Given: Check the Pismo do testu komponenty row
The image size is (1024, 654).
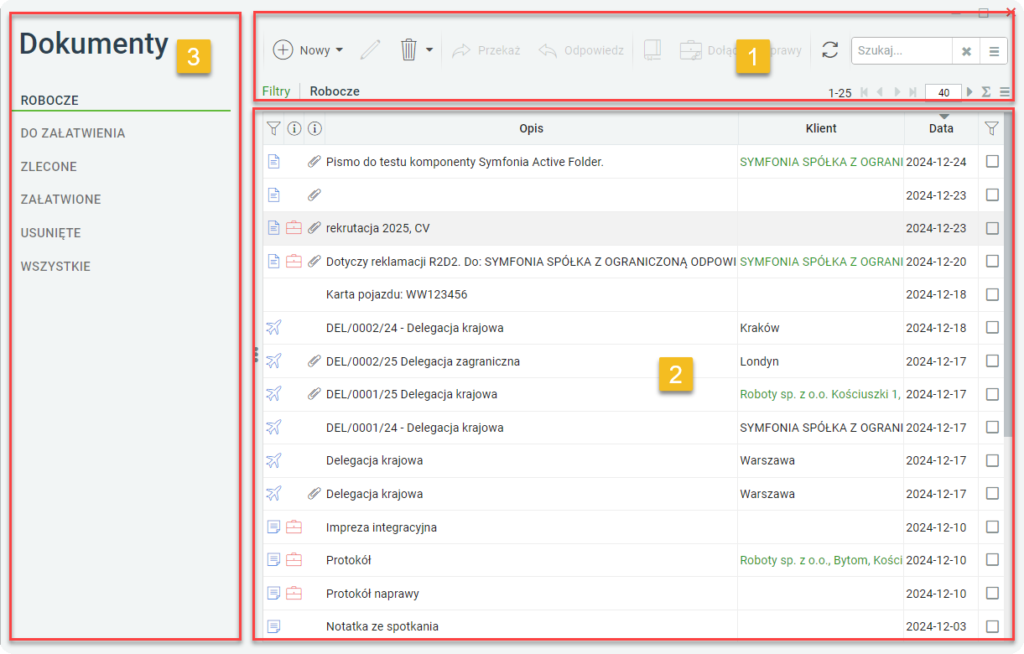Looking at the screenshot, I should [992, 161].
